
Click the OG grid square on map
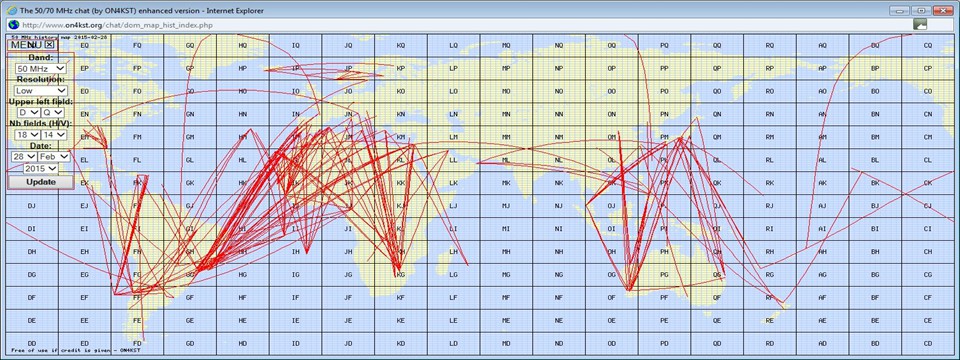[x=611, y=275]
